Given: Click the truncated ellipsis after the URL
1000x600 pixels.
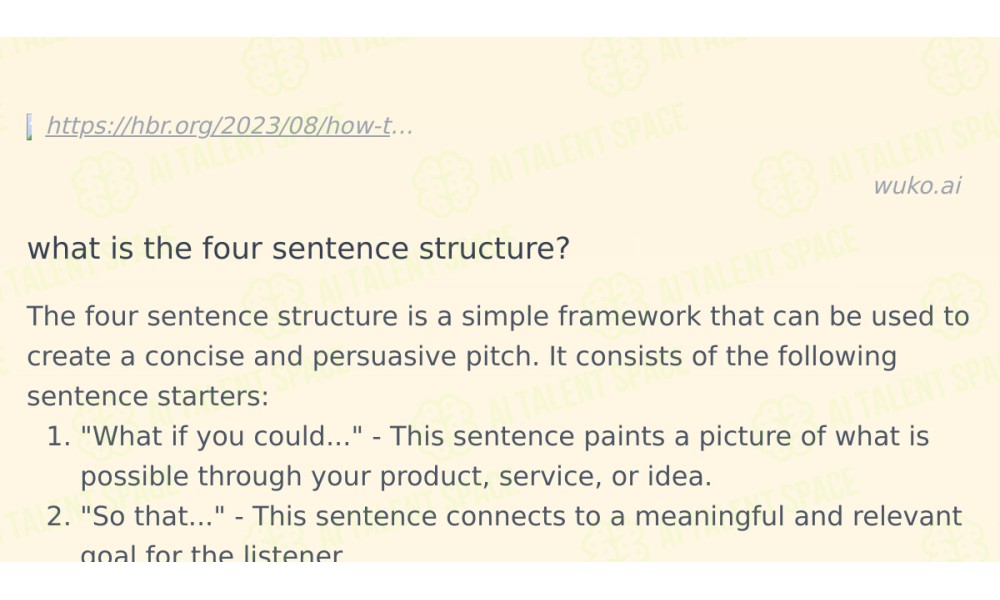Looking at the screenshot, I should pos(402,126).
